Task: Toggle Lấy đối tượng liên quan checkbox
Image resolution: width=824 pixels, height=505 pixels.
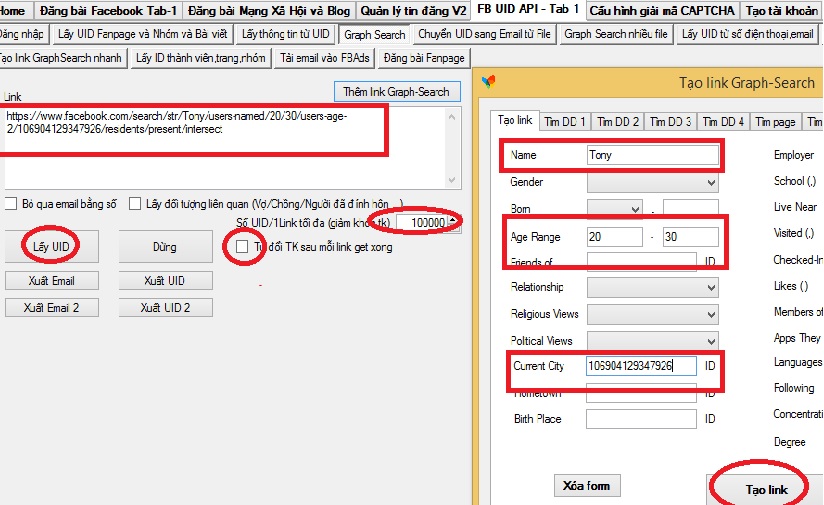Action: coord(135,203)
